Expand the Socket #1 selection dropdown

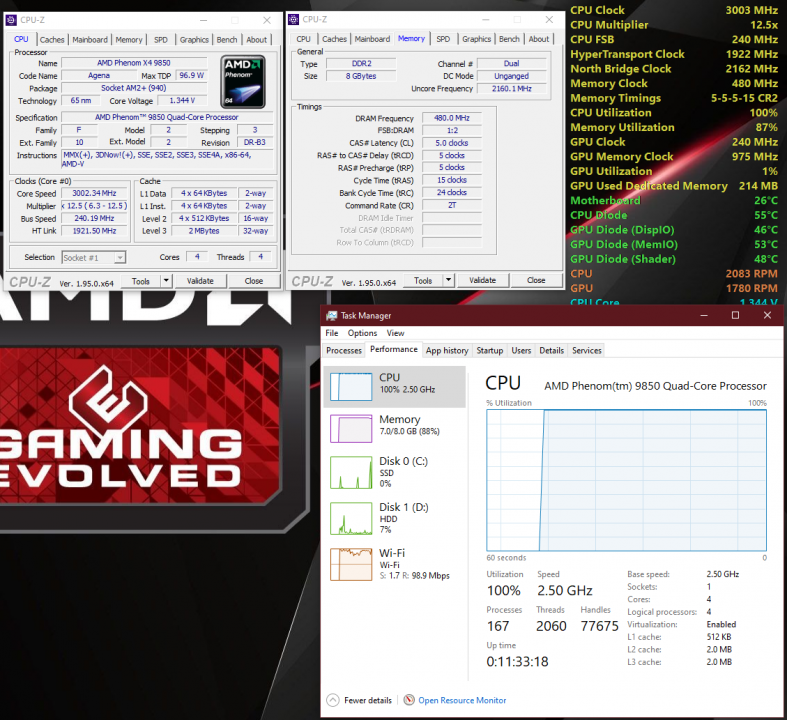pos(121,257)
